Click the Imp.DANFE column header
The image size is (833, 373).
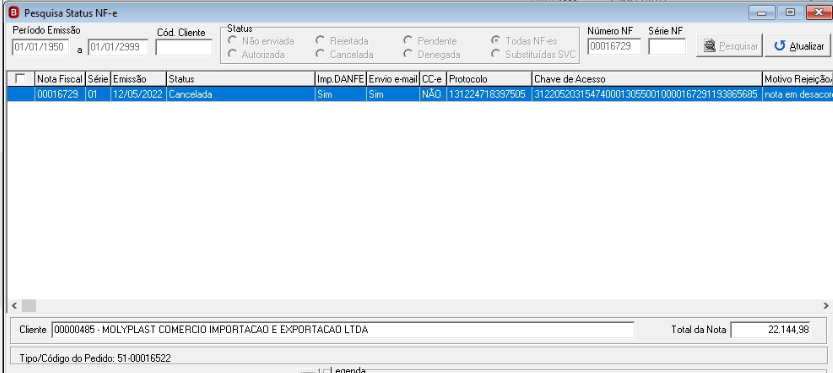[341, 79]
